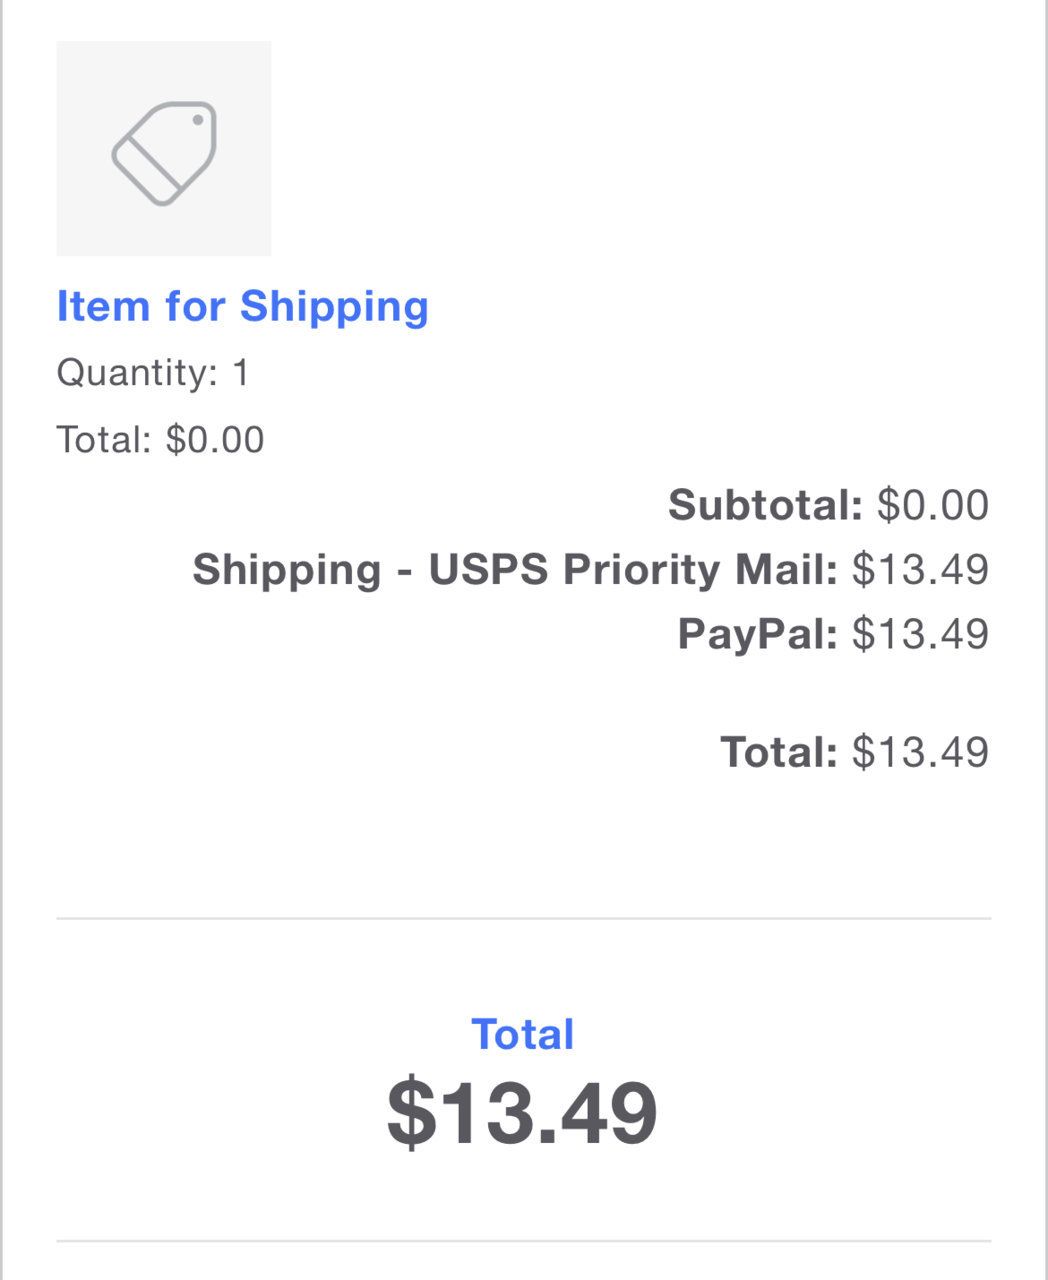Click the USPS Priority Mail $13.49 amount
Viewport: 1048px width, 1280px height.
[x=920, y=569]
